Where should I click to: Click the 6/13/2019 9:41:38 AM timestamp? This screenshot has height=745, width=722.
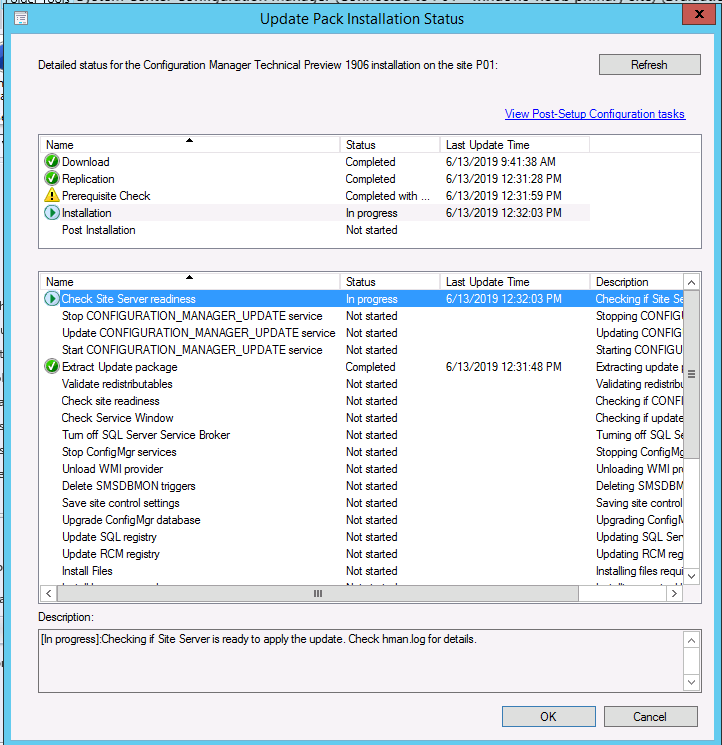tap(501, 162)
